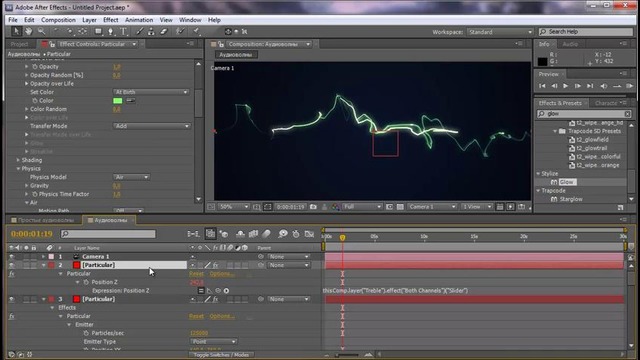
Task: Toggle Hide Shy Layers icon
Action: pos(240,234)
